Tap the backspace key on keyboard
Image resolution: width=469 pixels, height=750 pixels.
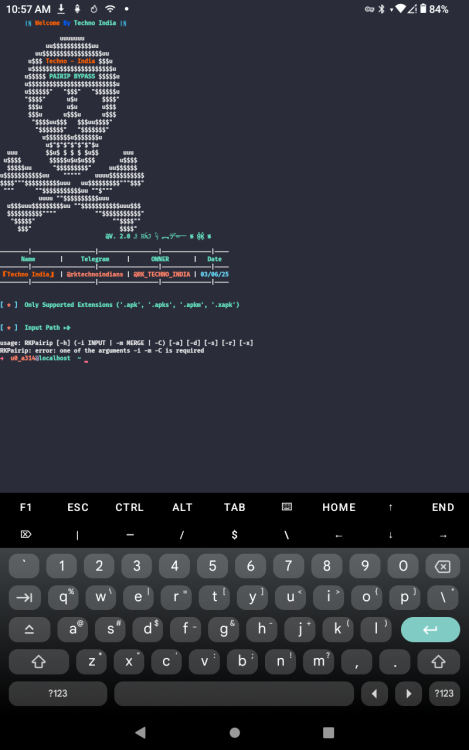[443, 566]
